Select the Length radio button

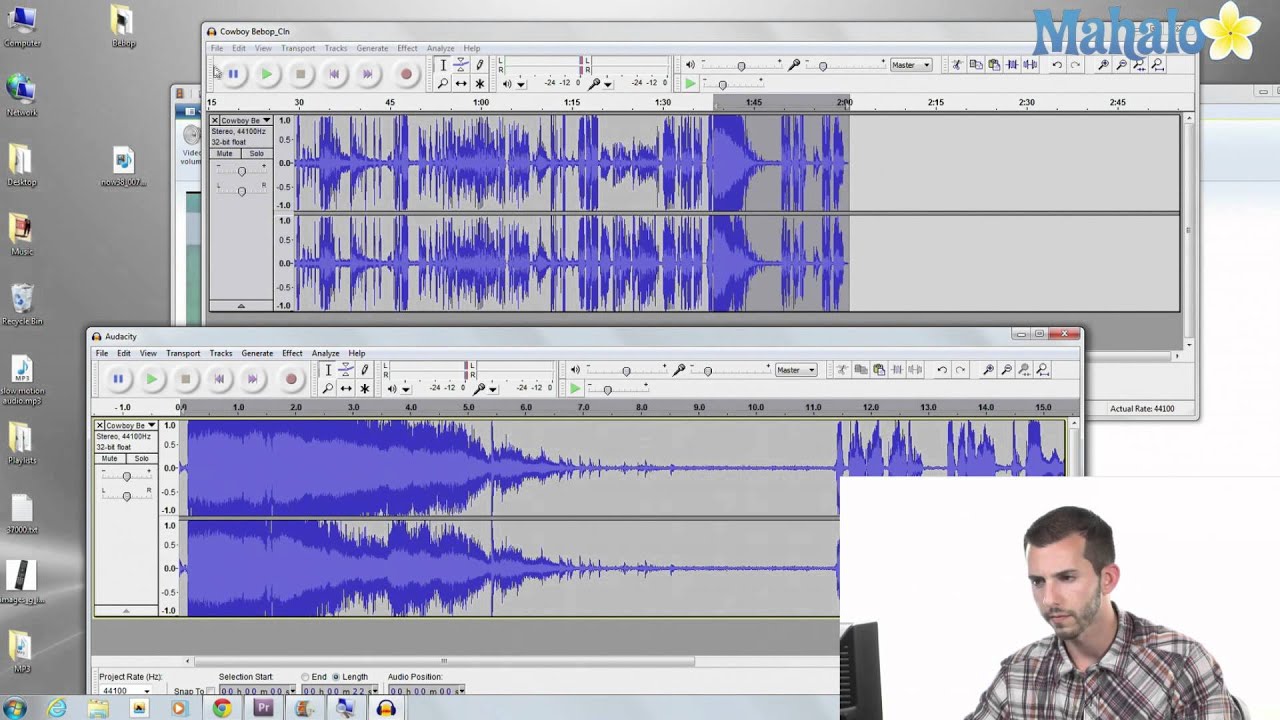pyautogui.click(x=336, y=677)
